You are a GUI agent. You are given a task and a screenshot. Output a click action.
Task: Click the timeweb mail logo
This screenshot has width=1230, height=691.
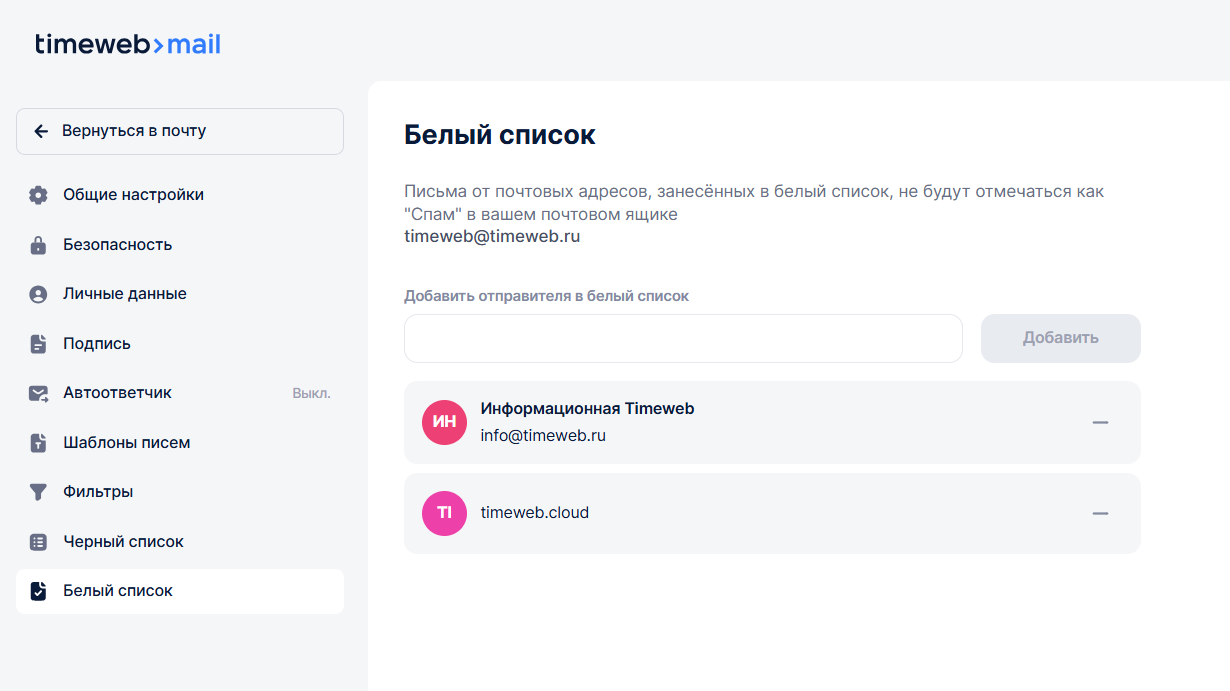[128, 44]
